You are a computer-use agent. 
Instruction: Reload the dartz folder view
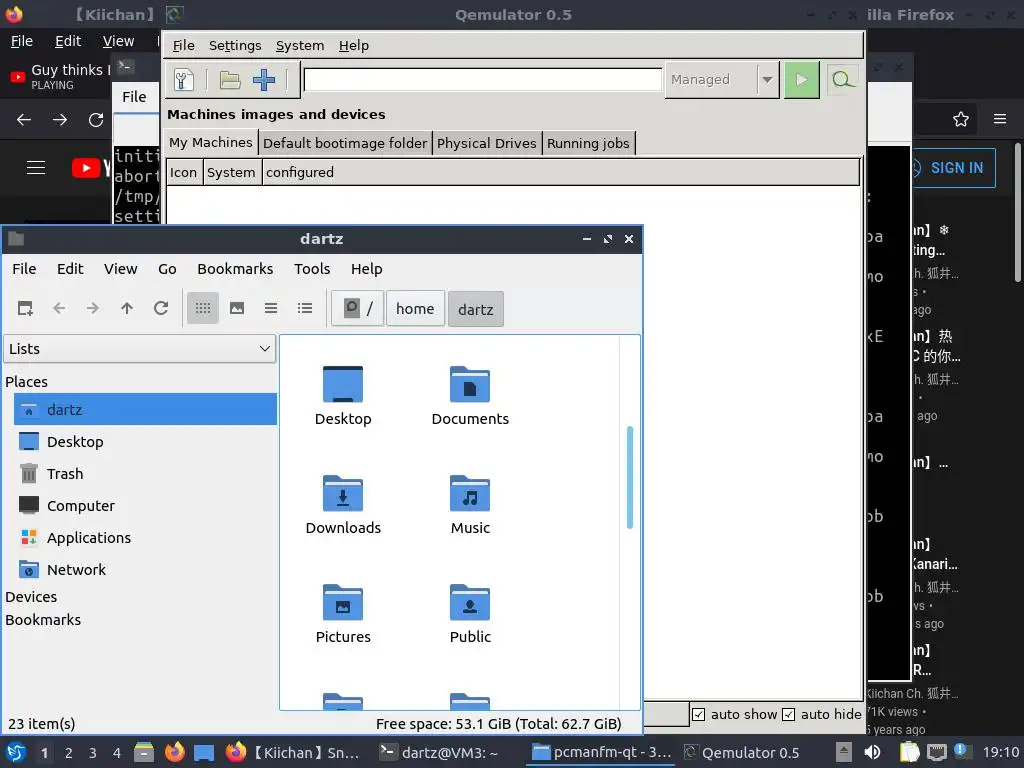point(161,308)
